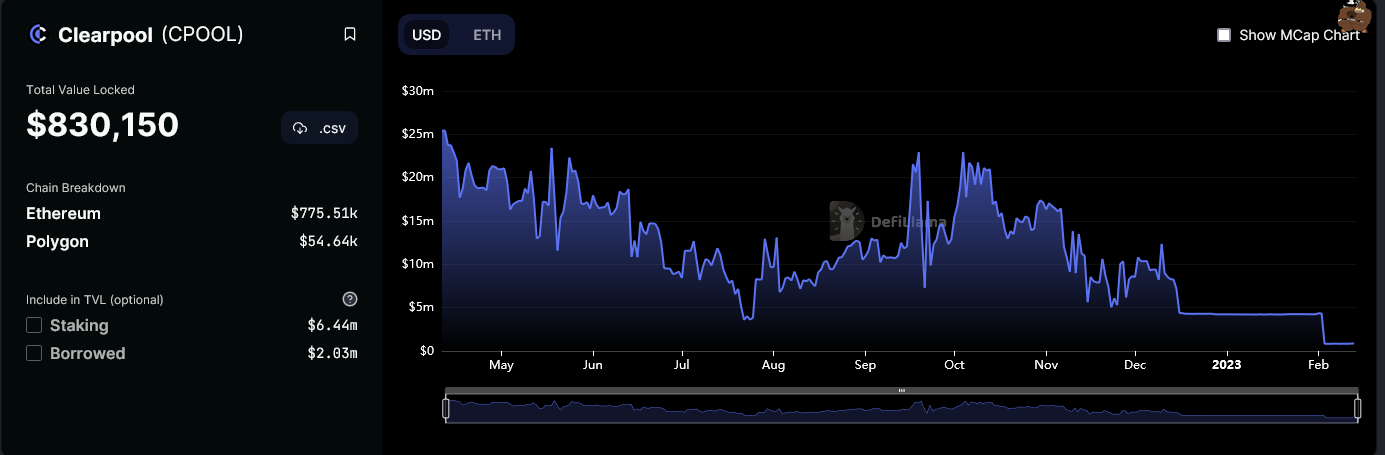Click the (CPOOL) ticker text

click(202, 35)
